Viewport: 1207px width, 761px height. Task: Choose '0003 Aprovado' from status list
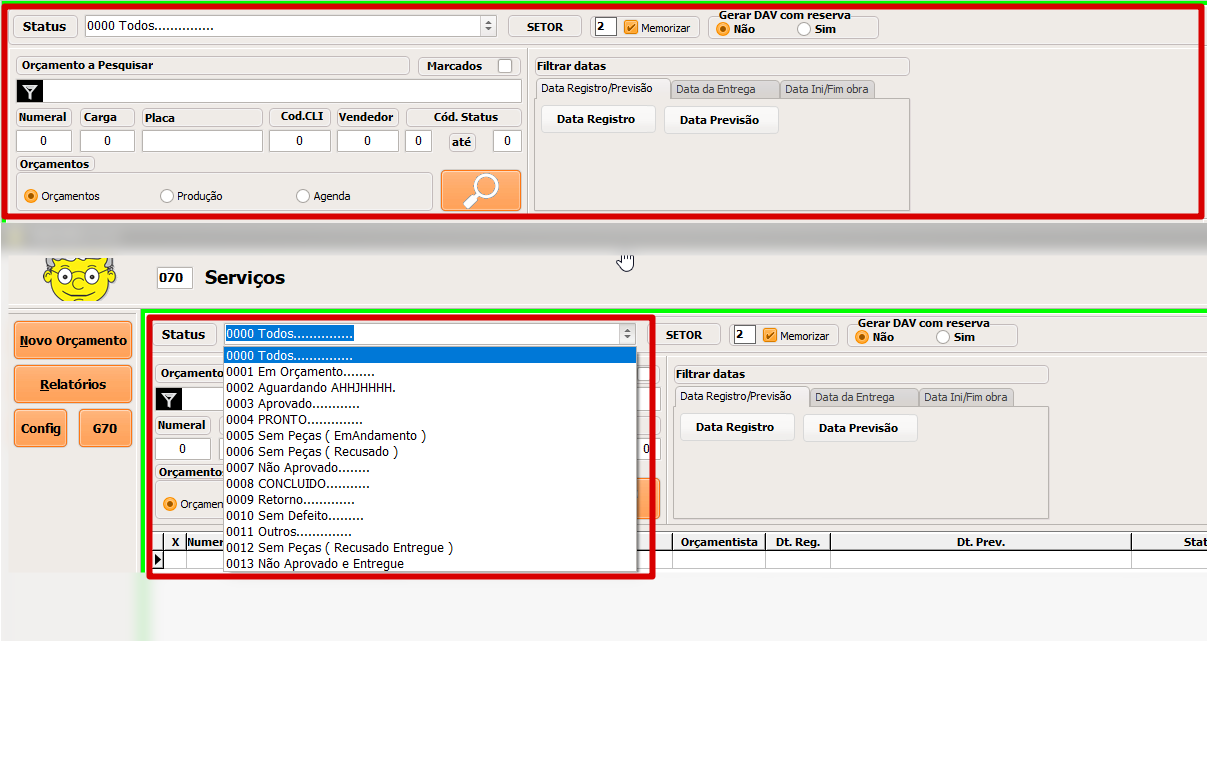(x=292, y=404)
